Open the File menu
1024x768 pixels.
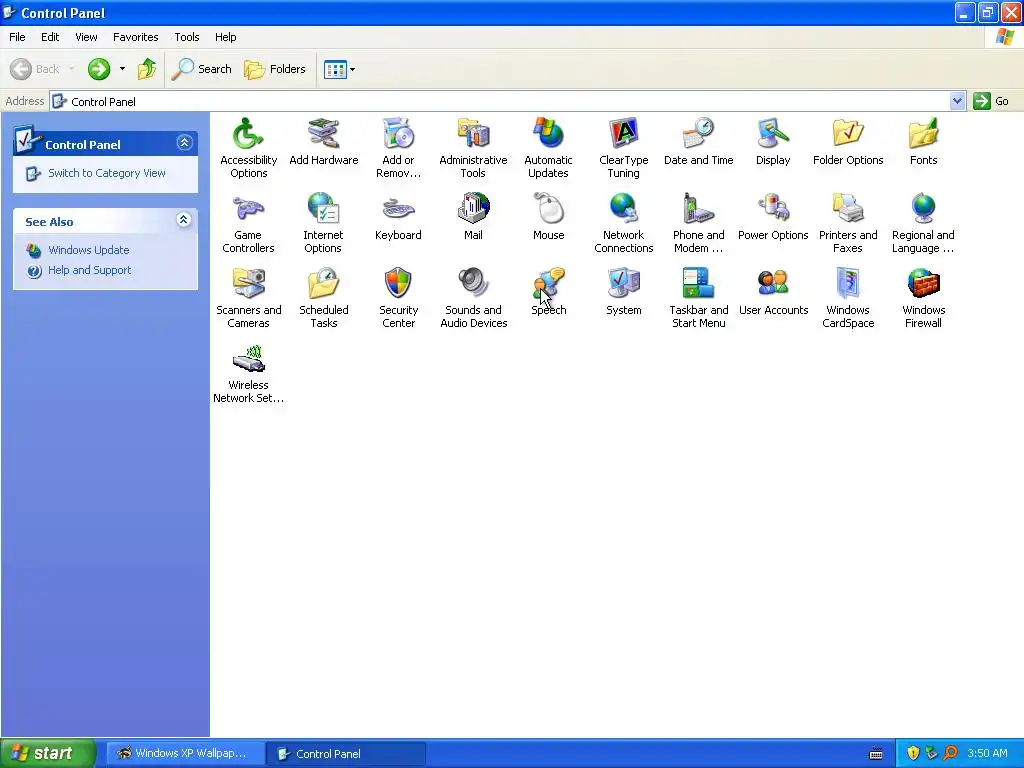point(17,37)
